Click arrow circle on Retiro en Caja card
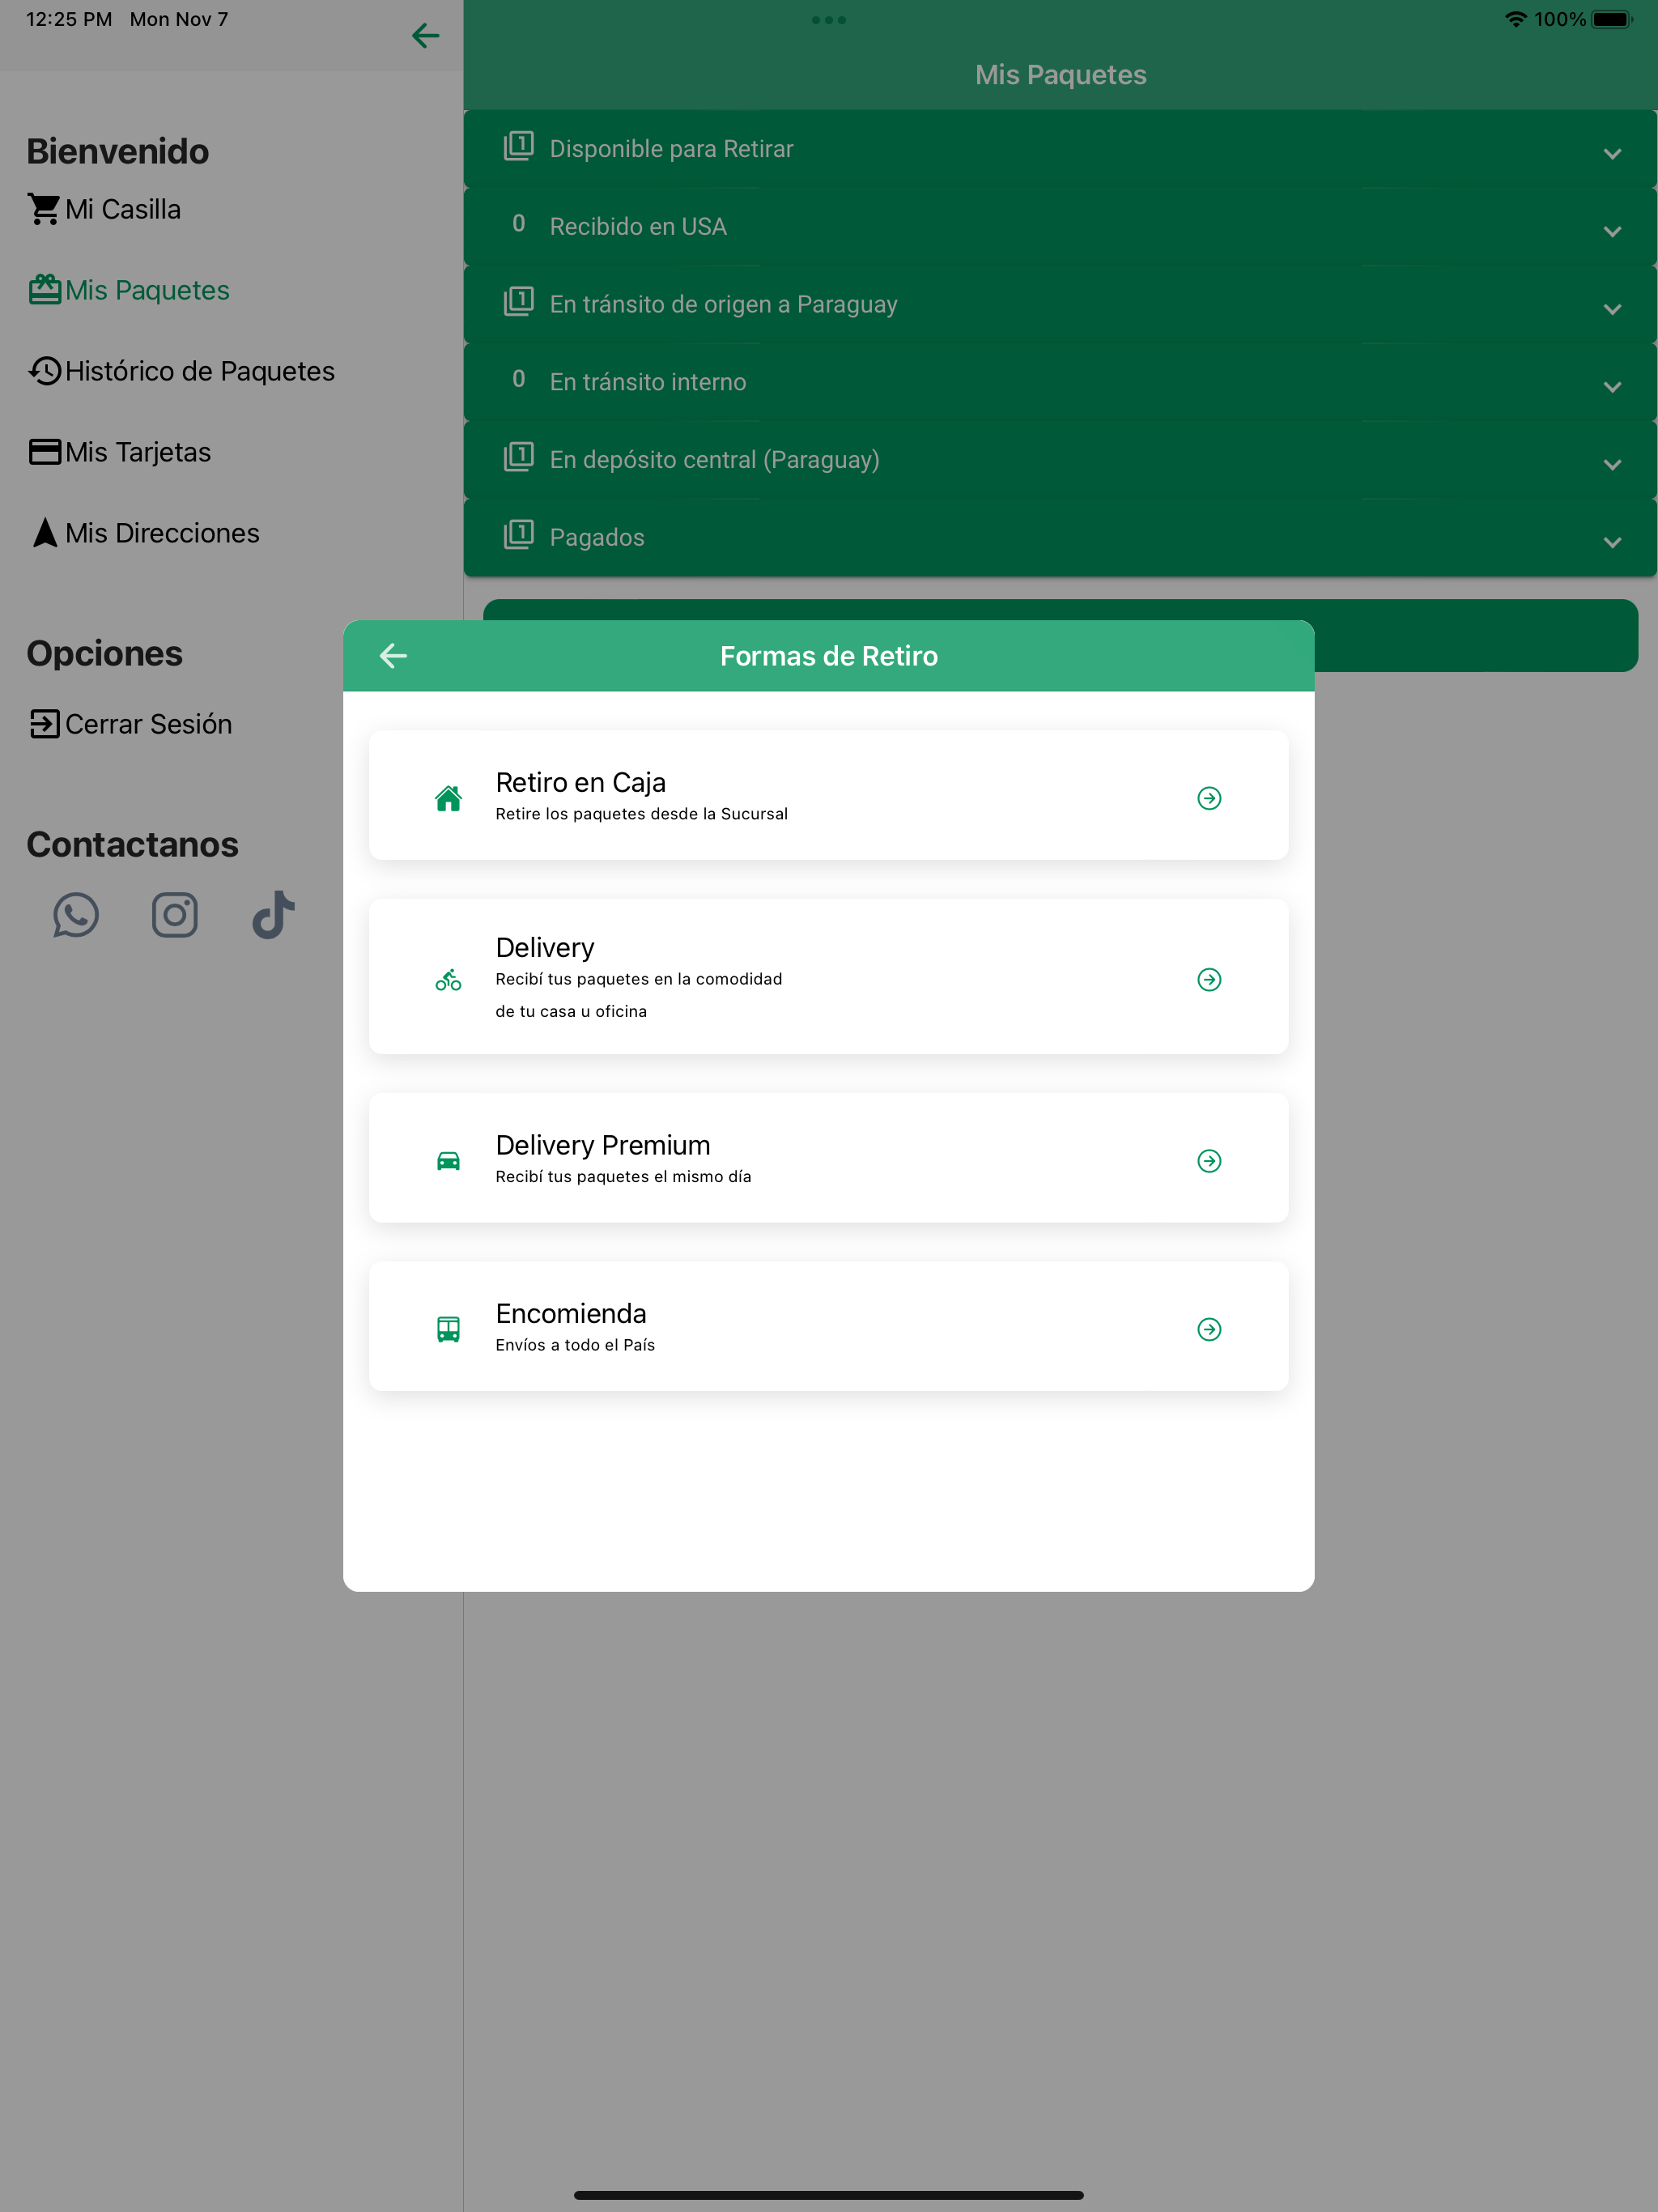Viewport: 1658px width, 2212px height. (1209, 798)
